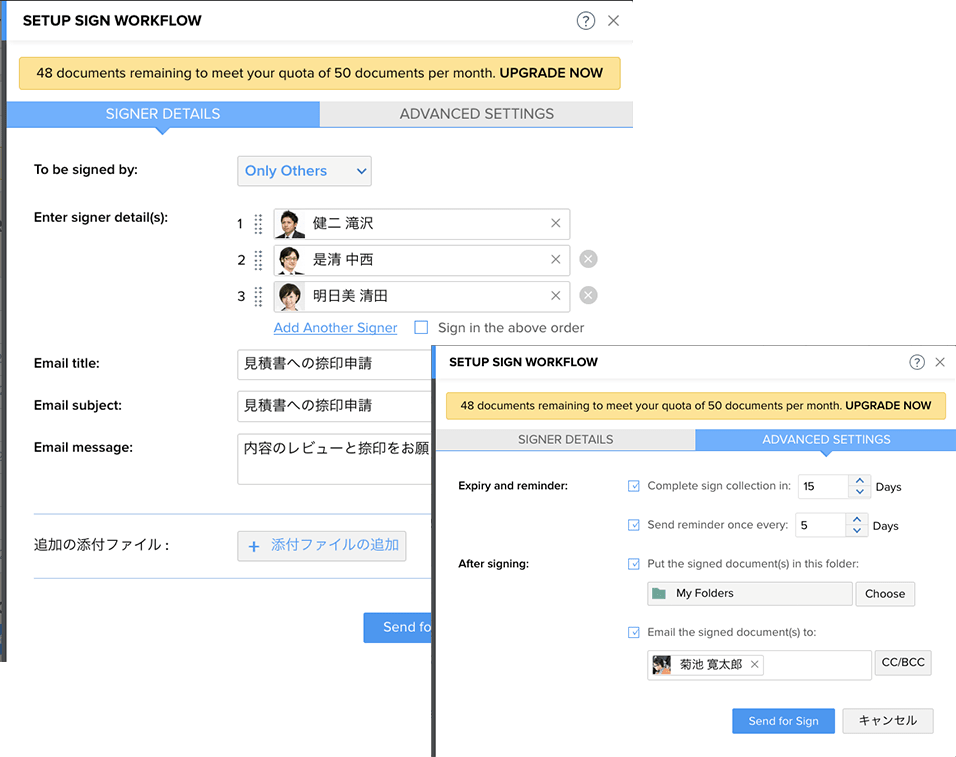Close the front Advanced Settings dialog
This screenshot has width=956, height=757.
tap(940, 362)
